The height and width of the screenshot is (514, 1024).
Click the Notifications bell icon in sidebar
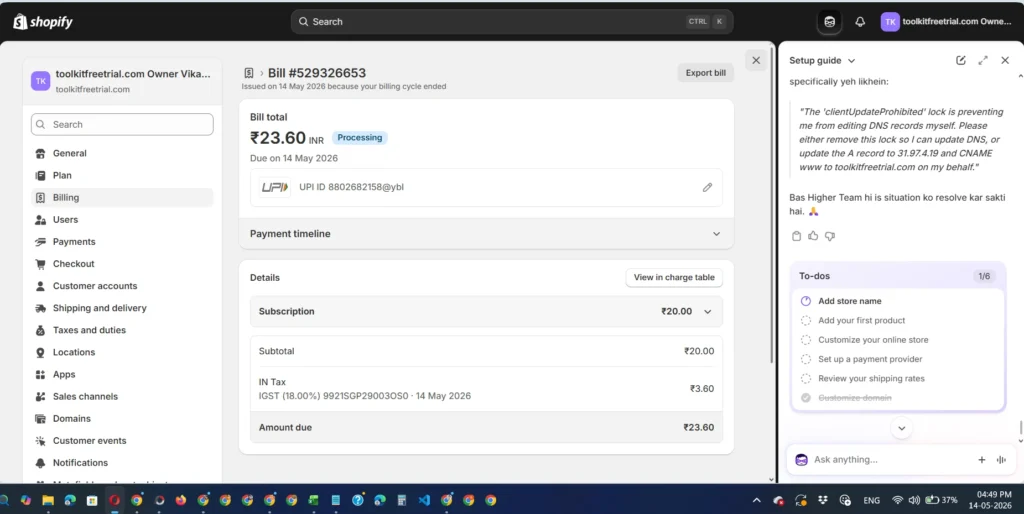[x=40, y=463]
